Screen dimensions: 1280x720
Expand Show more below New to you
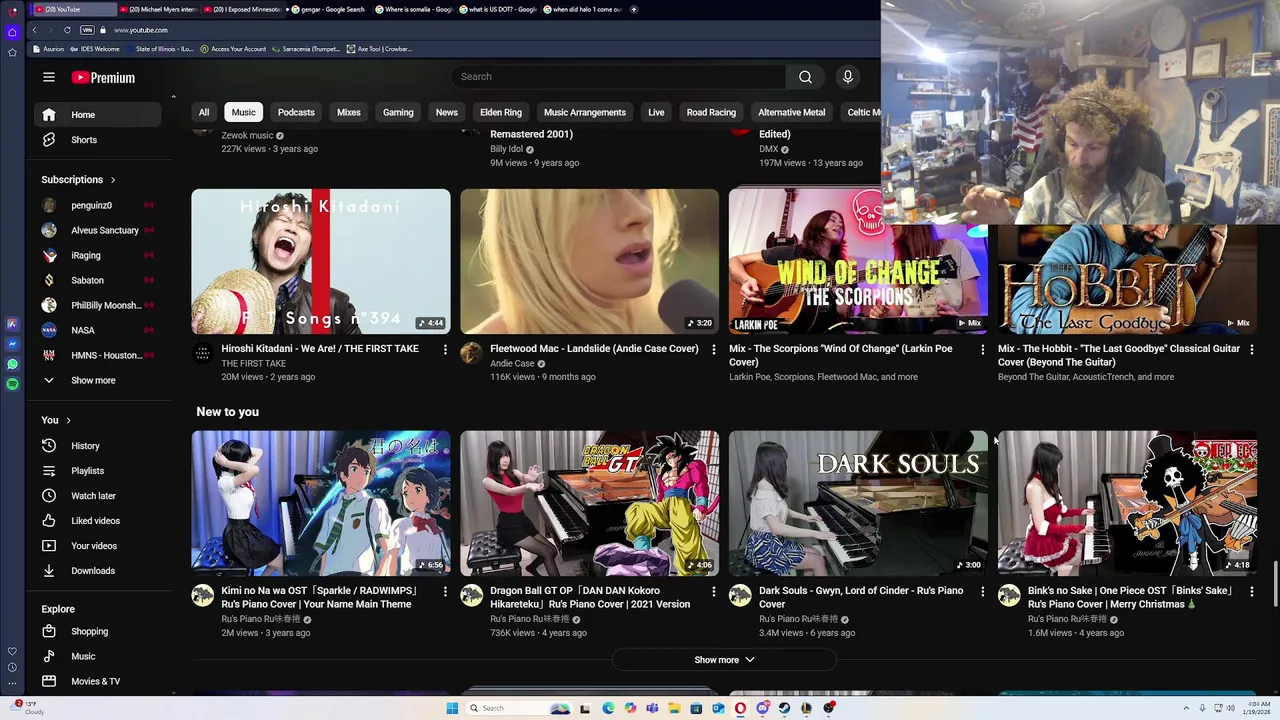coord(724,660)
